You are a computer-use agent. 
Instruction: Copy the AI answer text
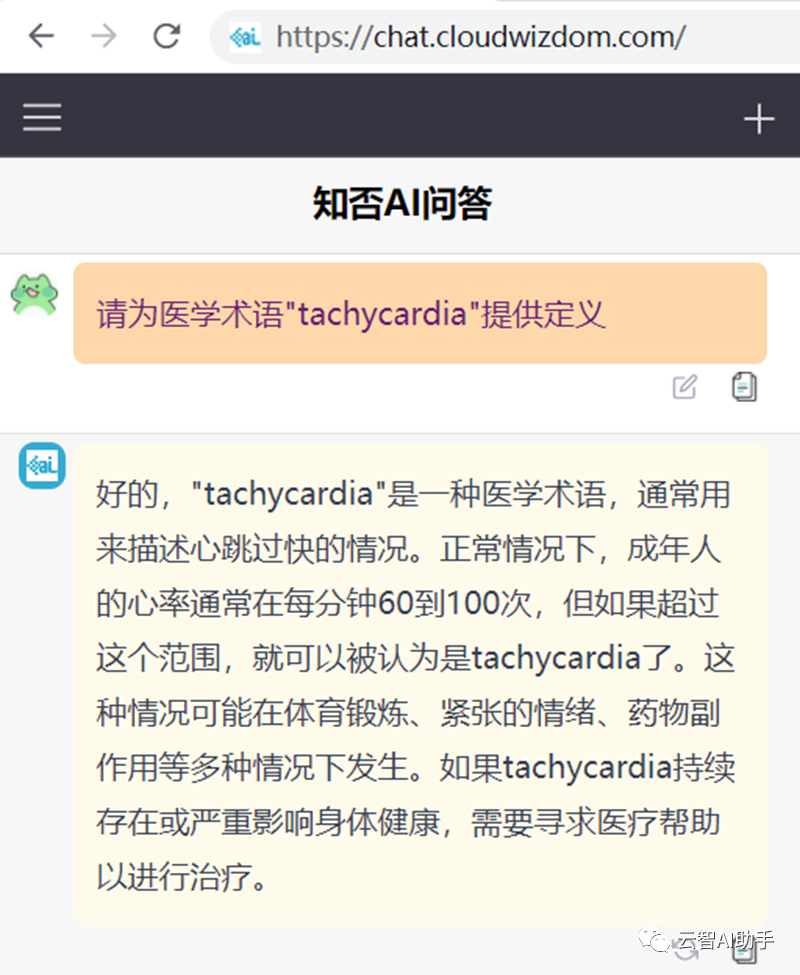(744, 950)
